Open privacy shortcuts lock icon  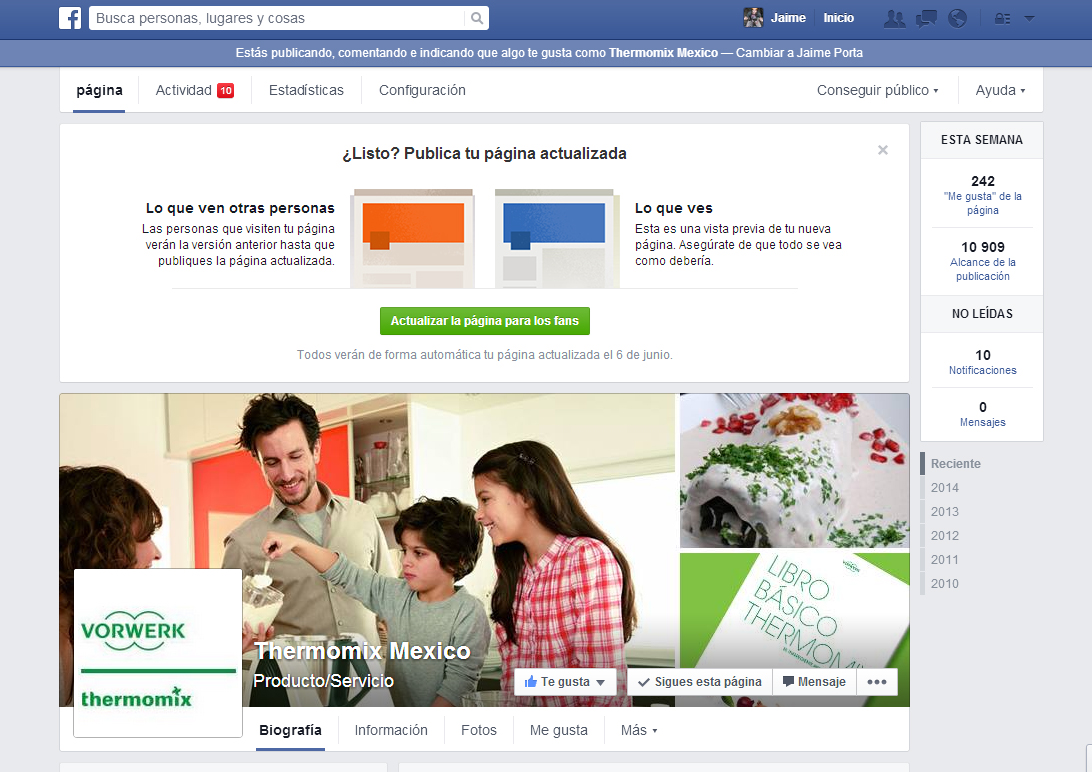[1002, 18]
